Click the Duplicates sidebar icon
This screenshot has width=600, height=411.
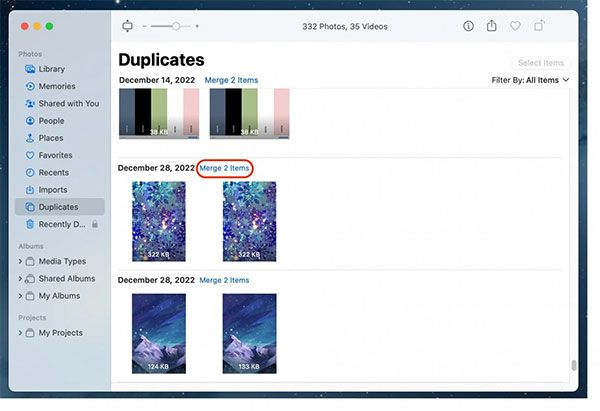coord(30,207)
